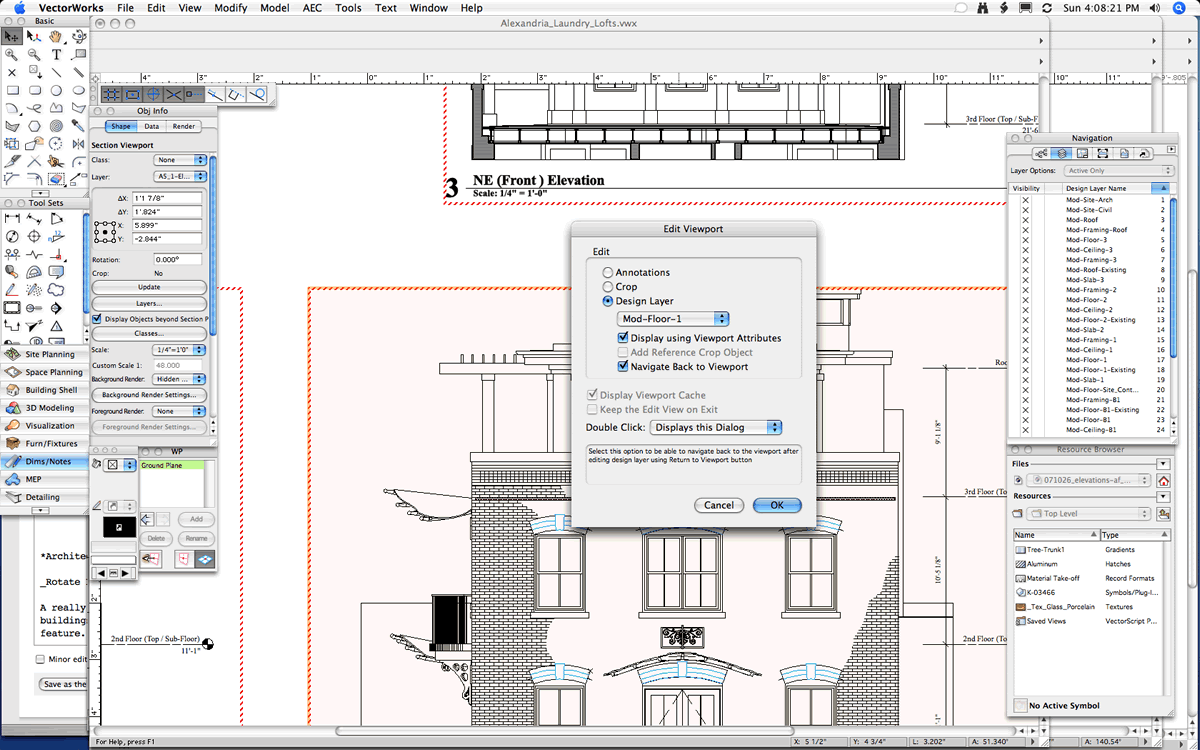Confirm the Edit Viewport dialog with OK
This screenshot has width=1200, height=750.
[777, 505]
